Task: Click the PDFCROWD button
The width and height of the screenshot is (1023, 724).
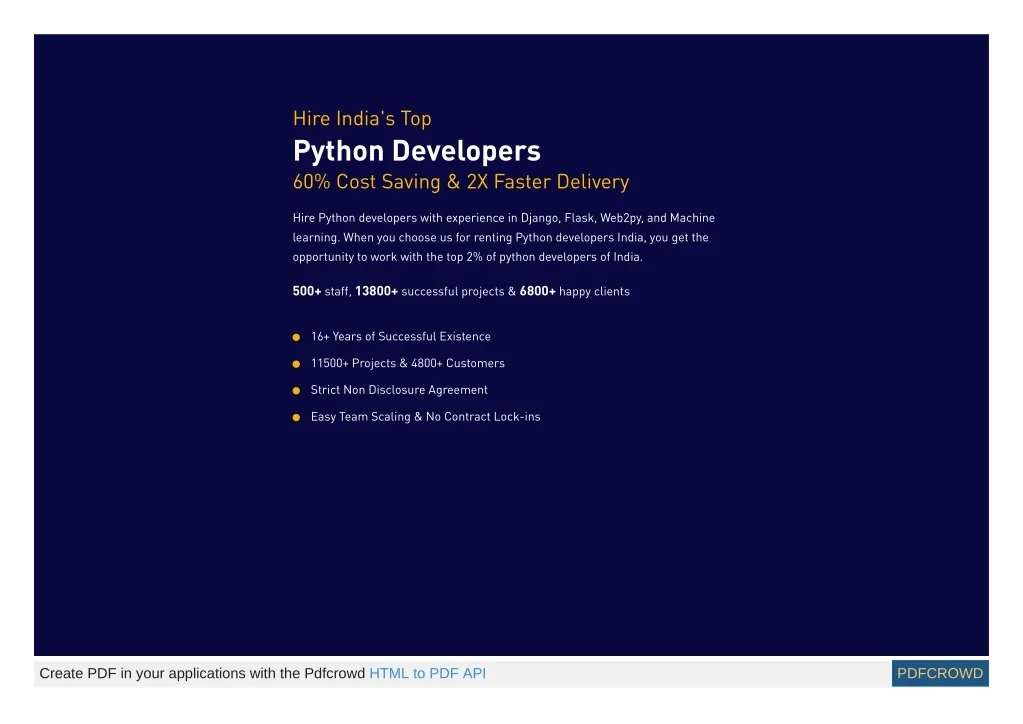Action: pos(939,673)
